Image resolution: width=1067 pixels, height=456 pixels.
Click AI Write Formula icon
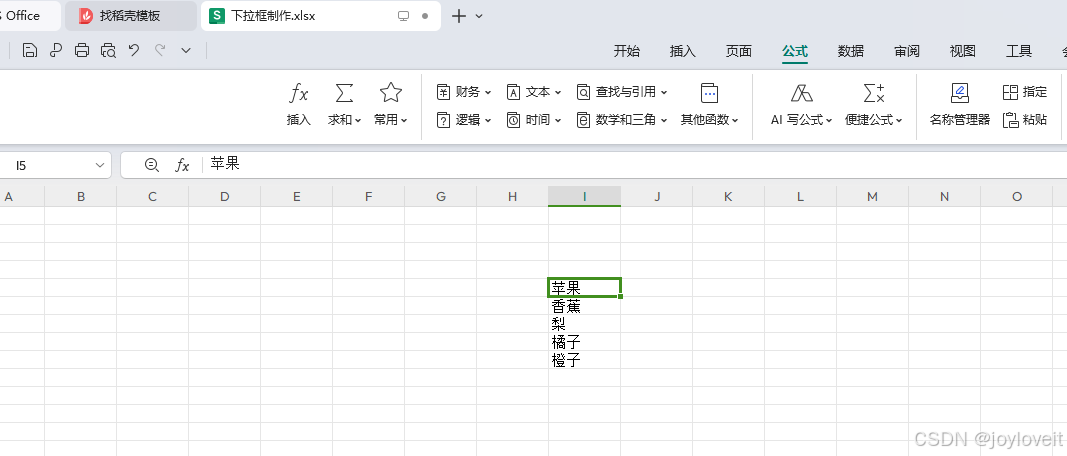802,93
